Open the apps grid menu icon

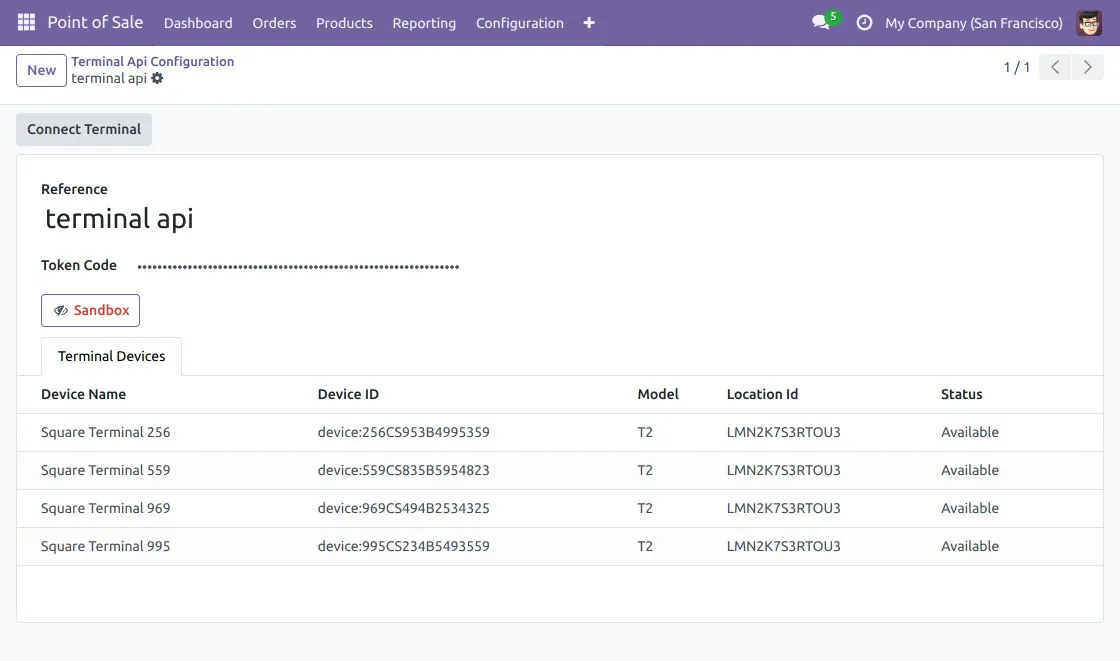(26, 22)
